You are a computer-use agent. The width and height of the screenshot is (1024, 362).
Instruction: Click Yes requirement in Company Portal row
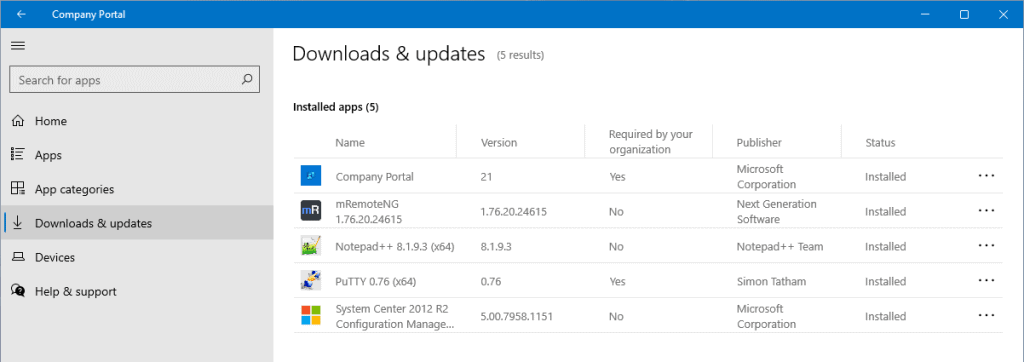tap(616, 176)
